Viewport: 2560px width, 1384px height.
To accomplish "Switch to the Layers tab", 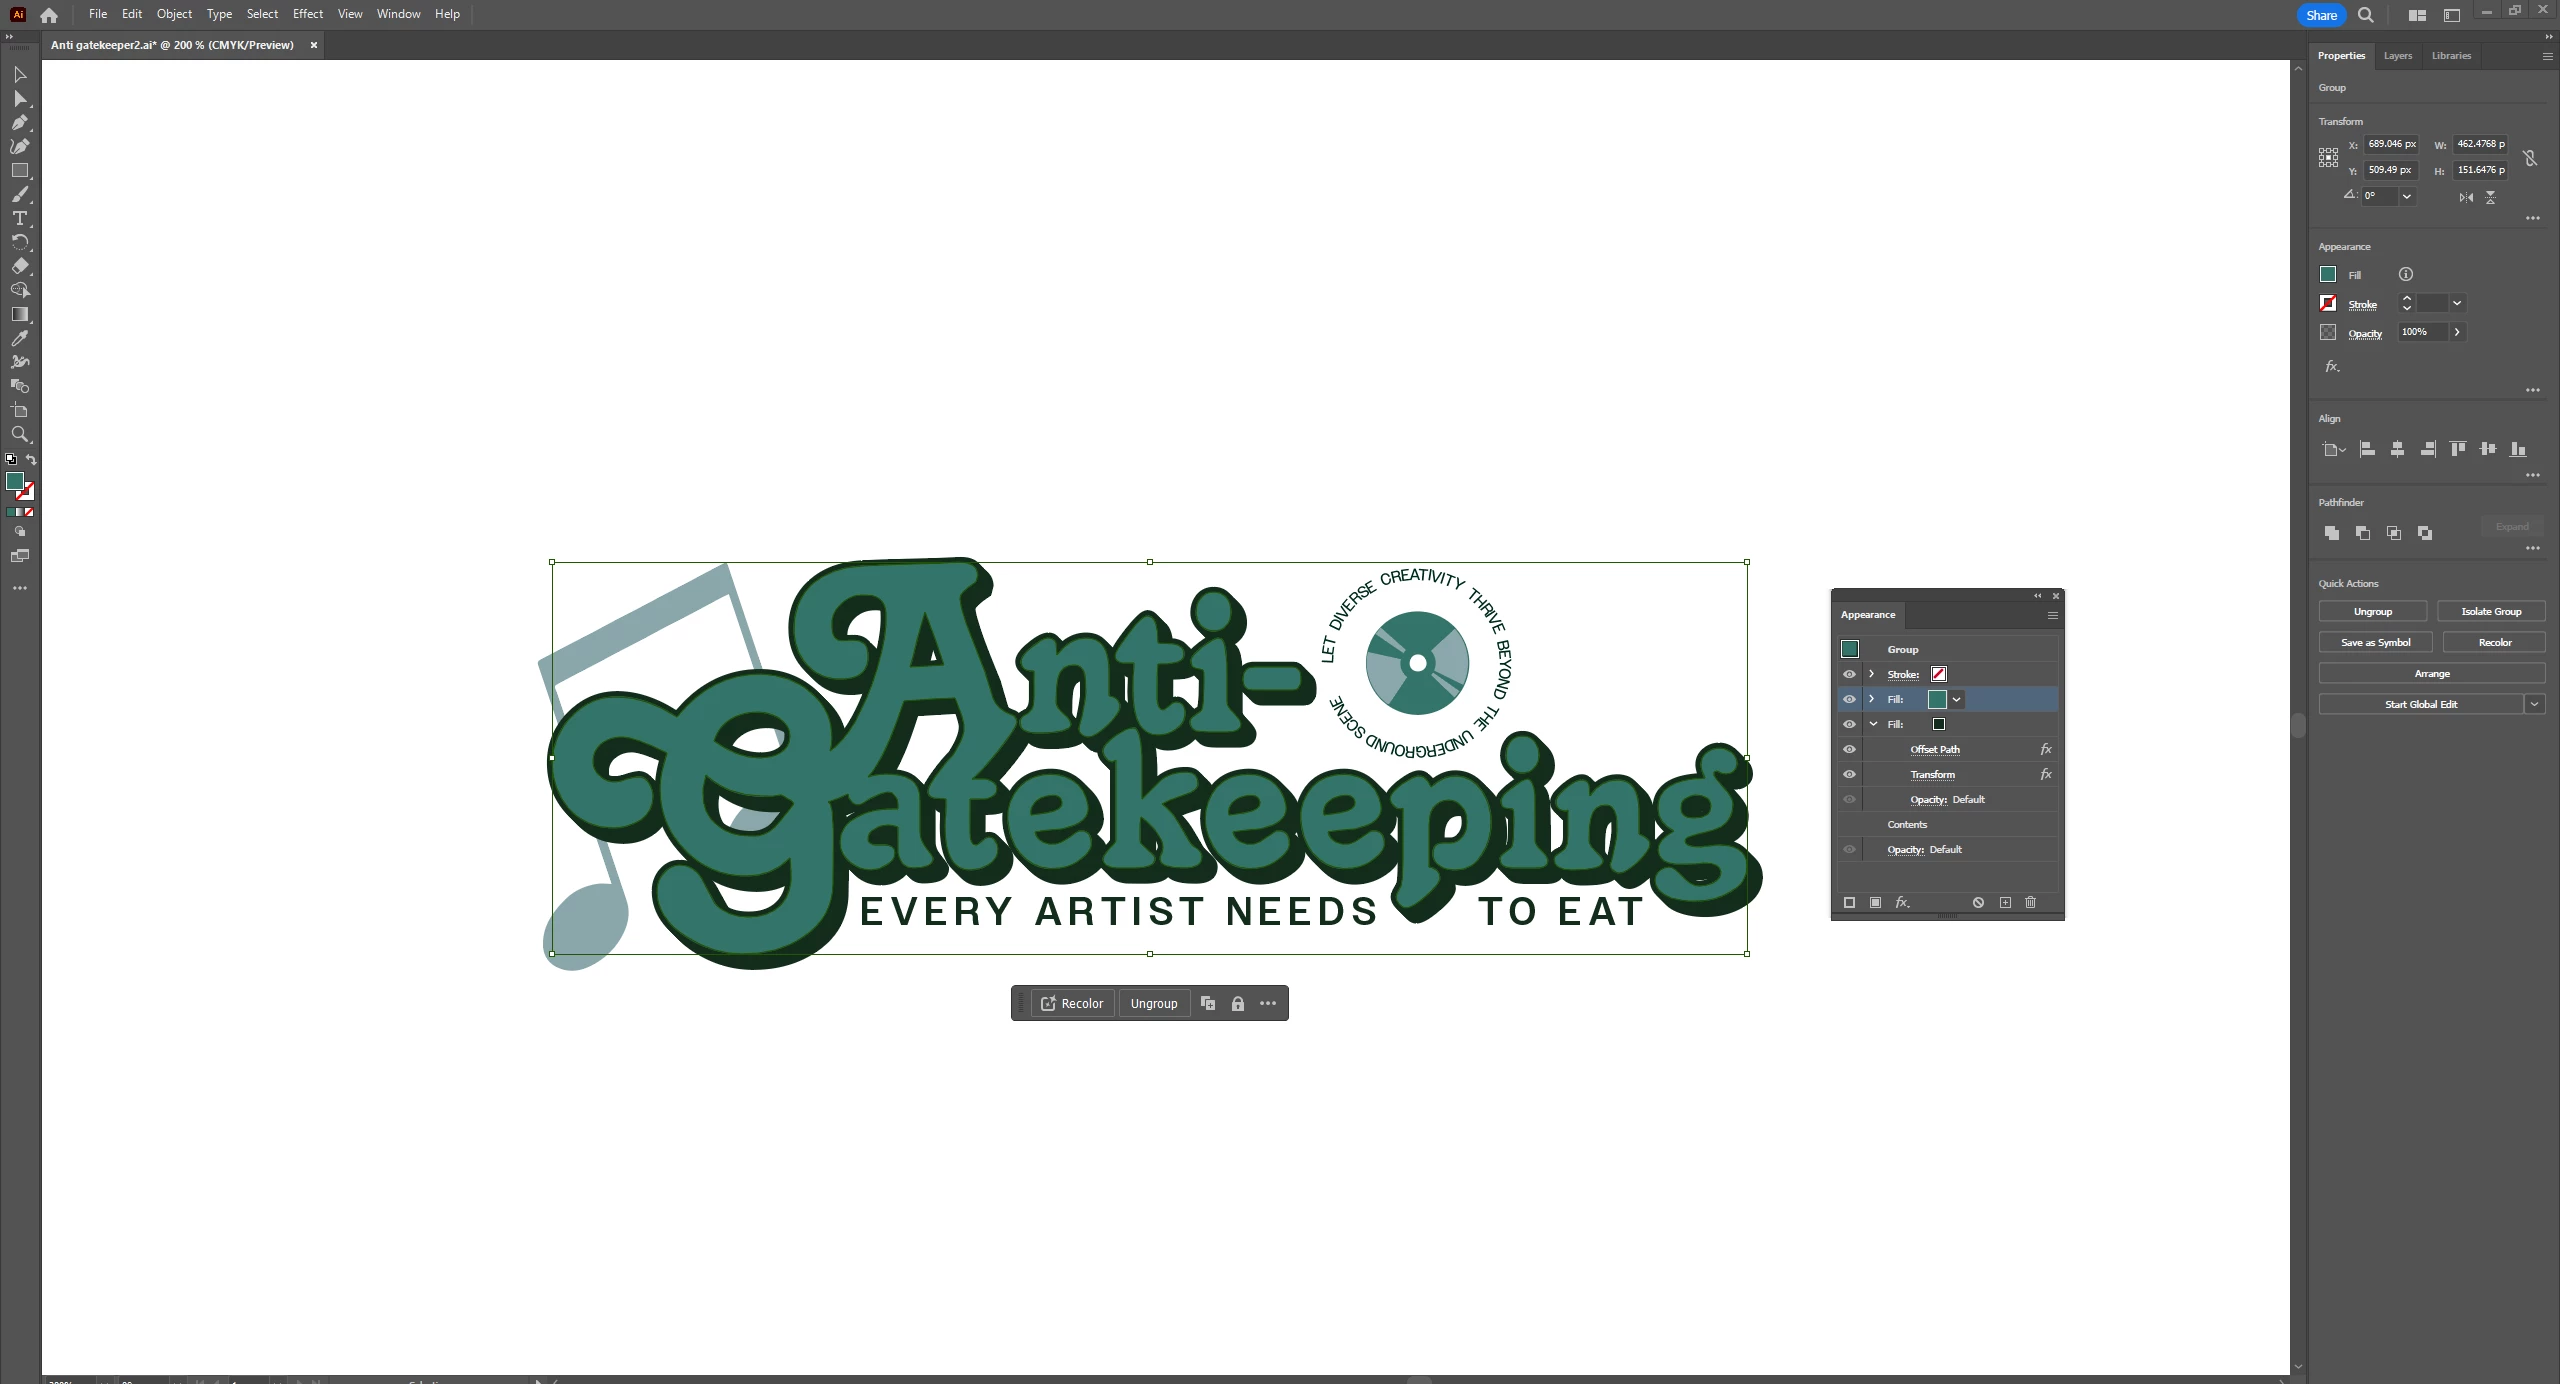I will [x=2397, y=56].
